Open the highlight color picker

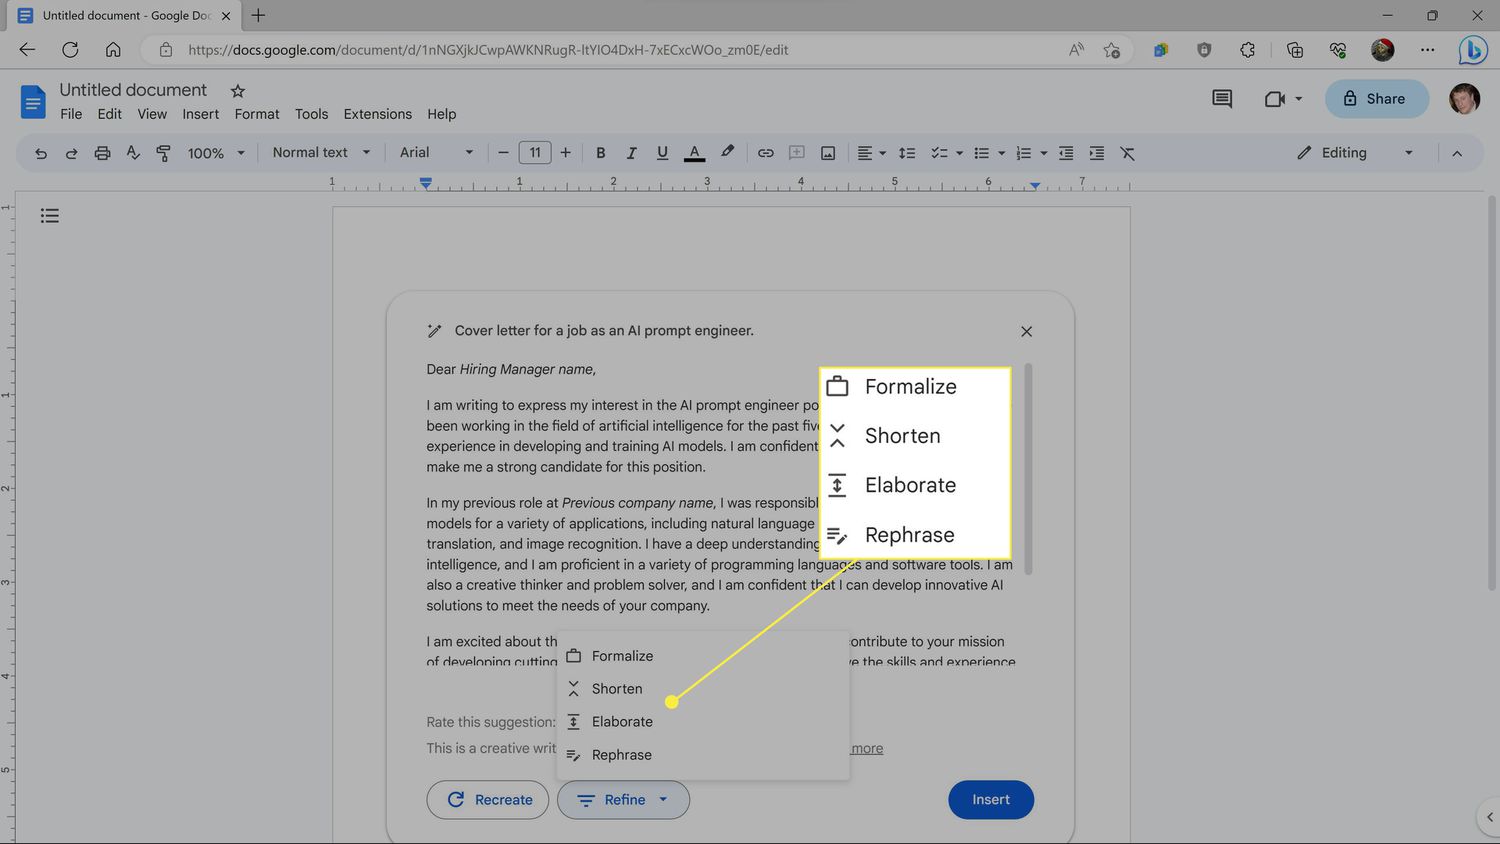point(727,153)
